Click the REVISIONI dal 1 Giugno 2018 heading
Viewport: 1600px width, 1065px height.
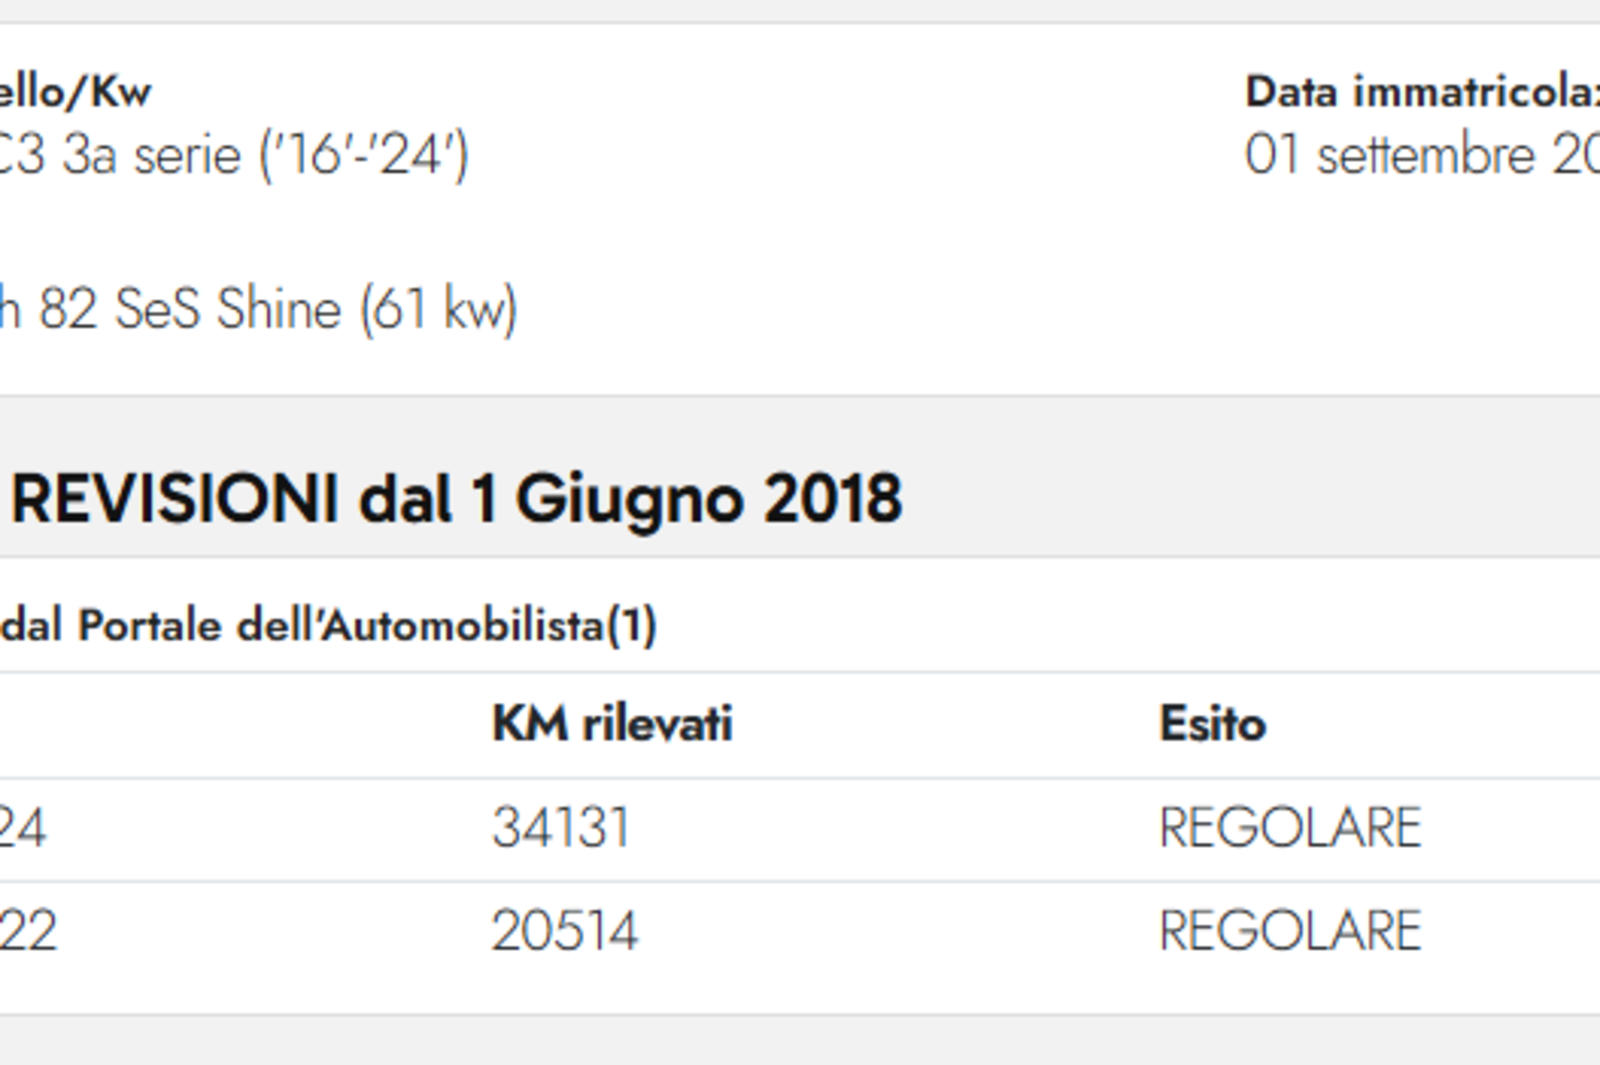(456, 499)
